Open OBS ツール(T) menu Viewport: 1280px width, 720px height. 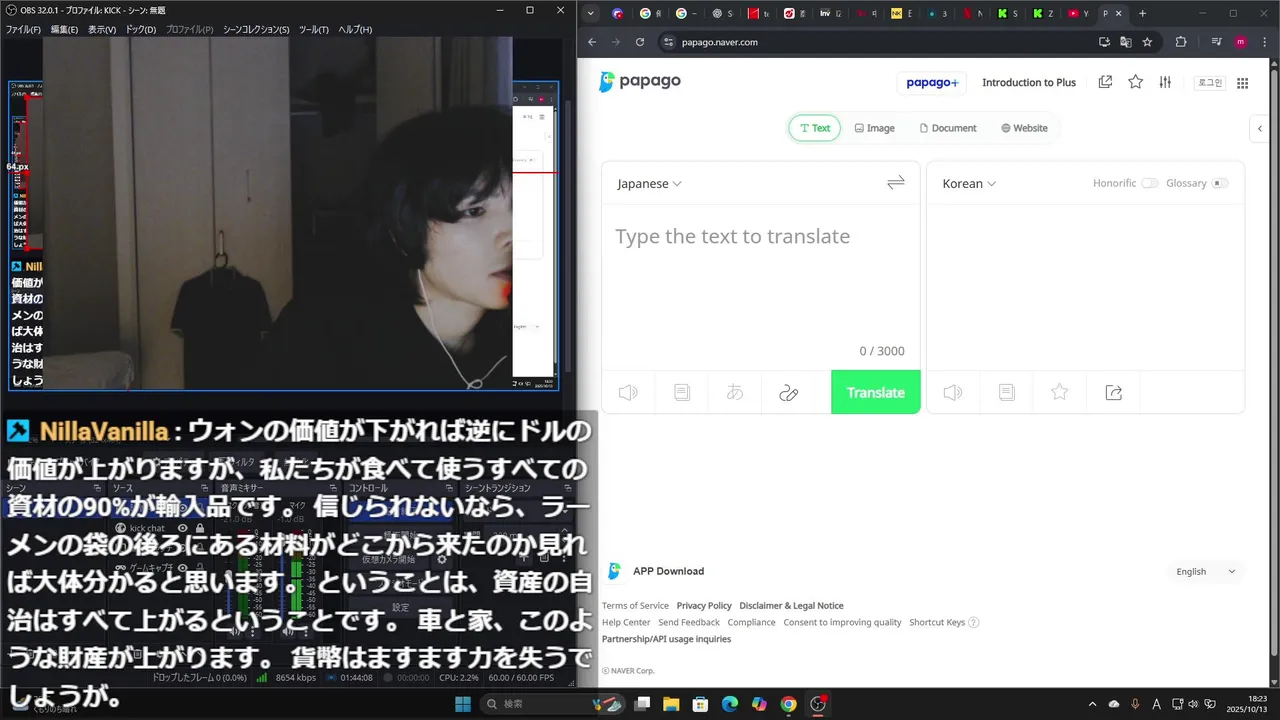pyautogui.click(x=314, y=29)
